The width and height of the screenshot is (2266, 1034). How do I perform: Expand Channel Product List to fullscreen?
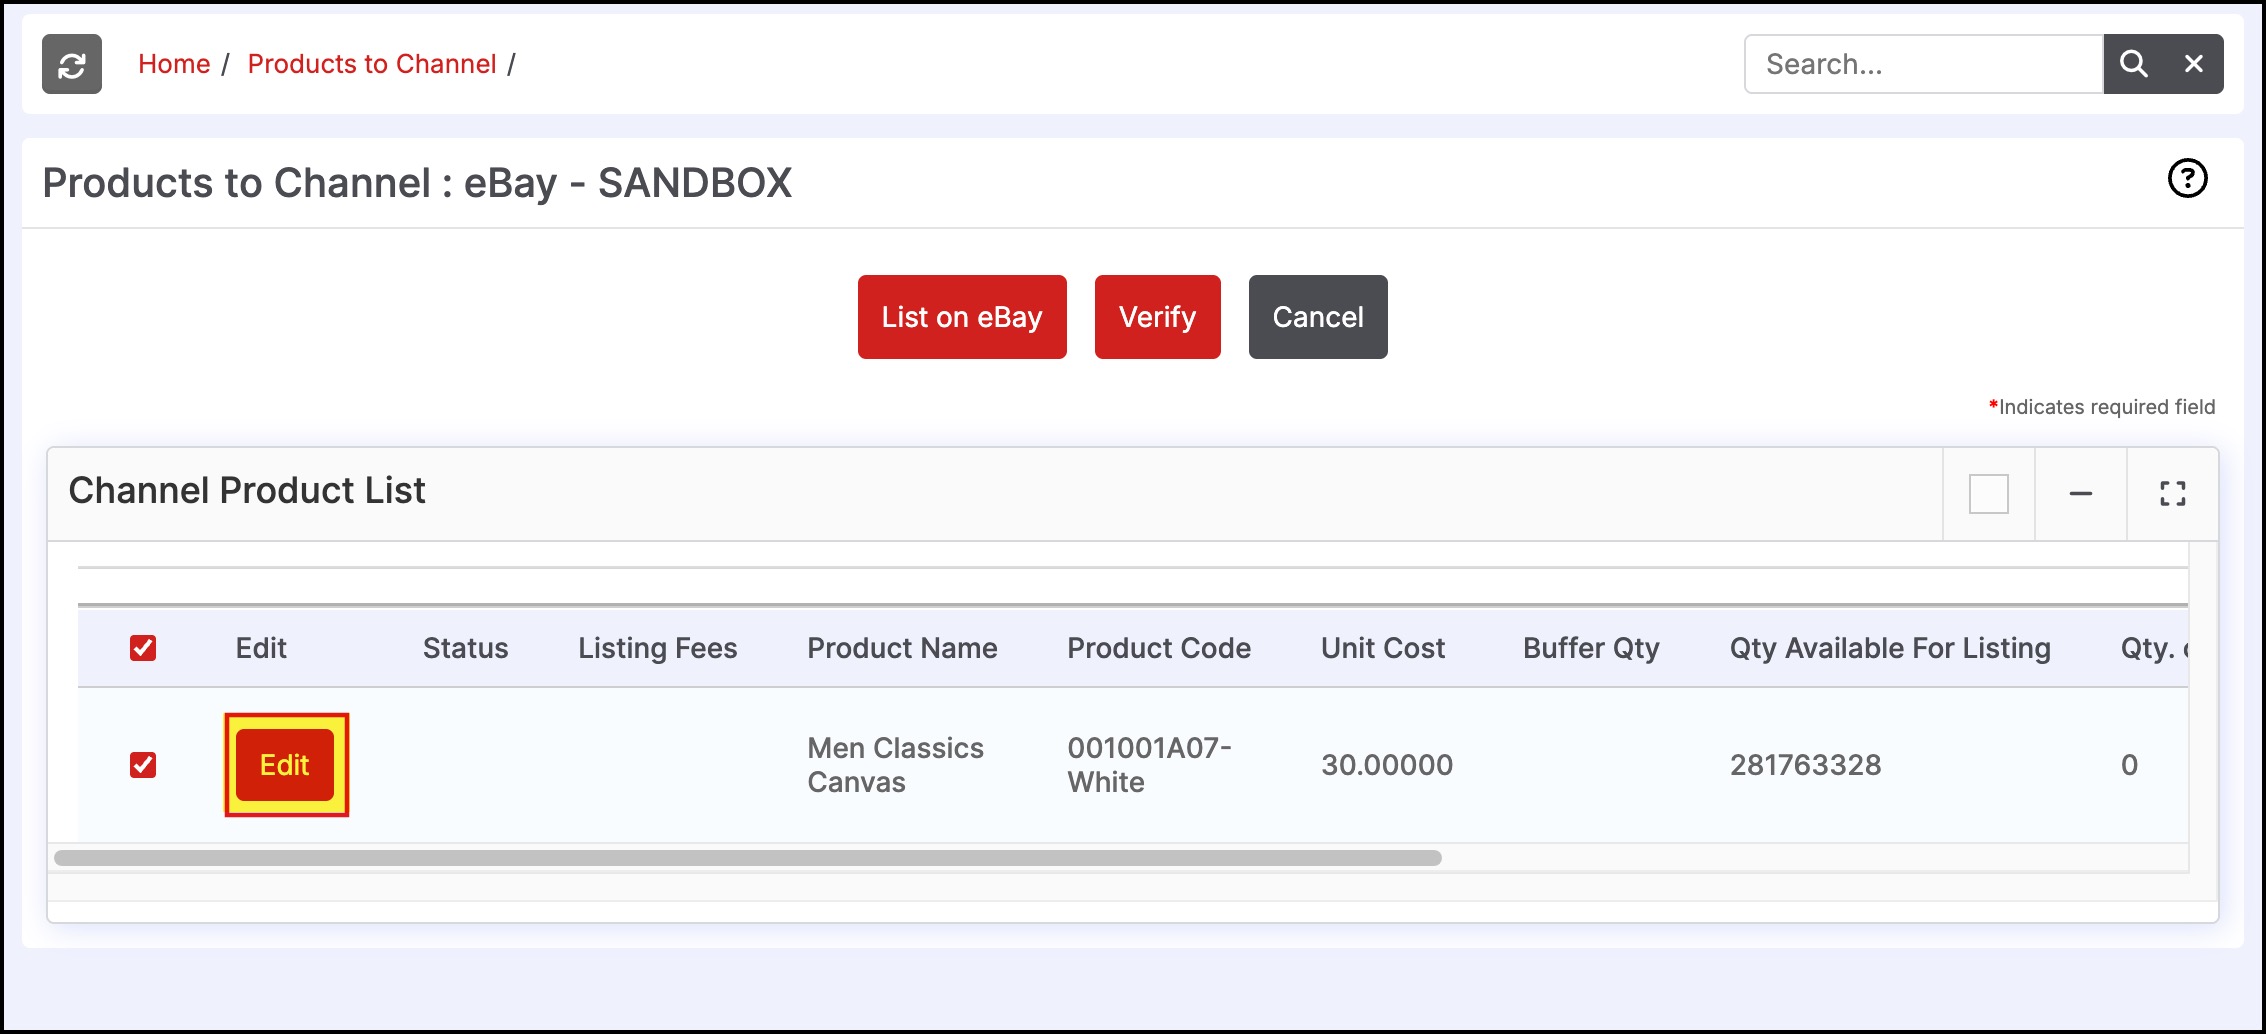click(2173, 494)
